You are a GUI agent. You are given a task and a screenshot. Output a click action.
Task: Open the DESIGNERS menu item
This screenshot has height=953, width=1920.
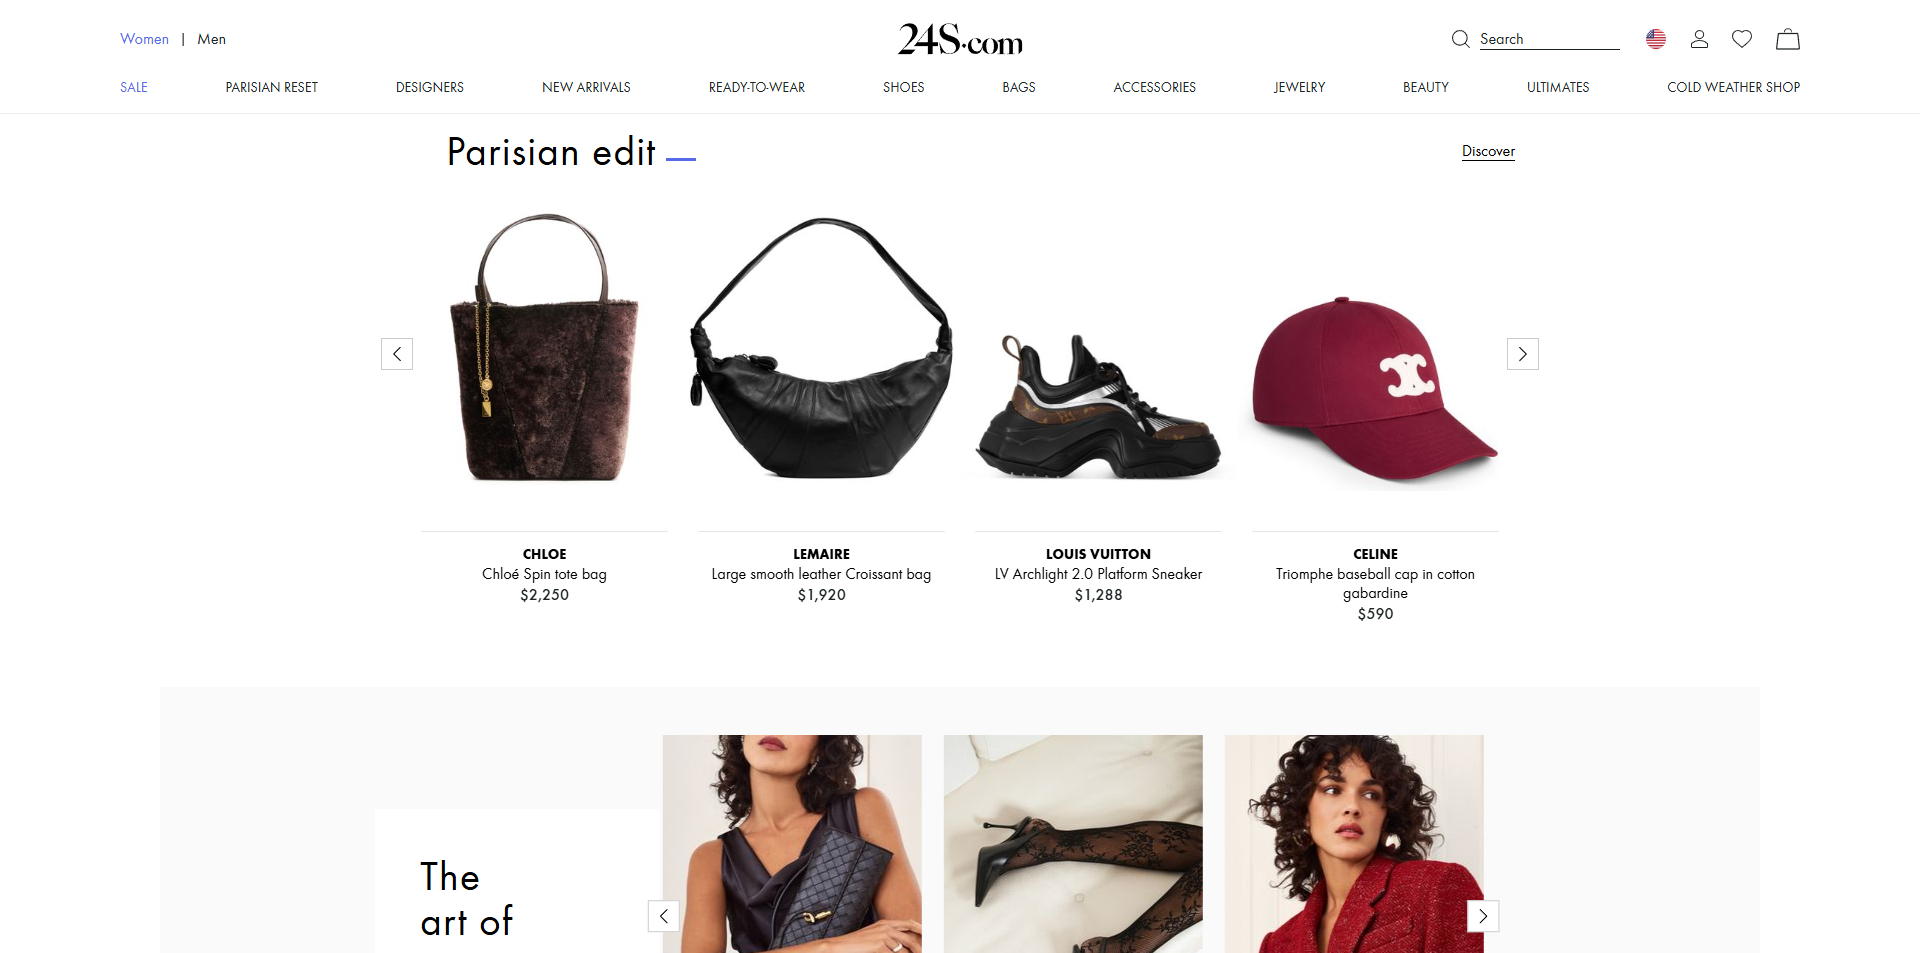click(x=430, y=87)
